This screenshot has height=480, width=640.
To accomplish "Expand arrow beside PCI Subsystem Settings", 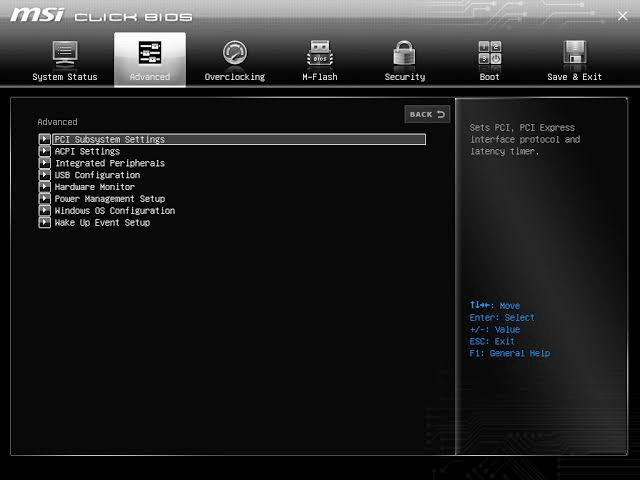I will [x=44, y=139].
